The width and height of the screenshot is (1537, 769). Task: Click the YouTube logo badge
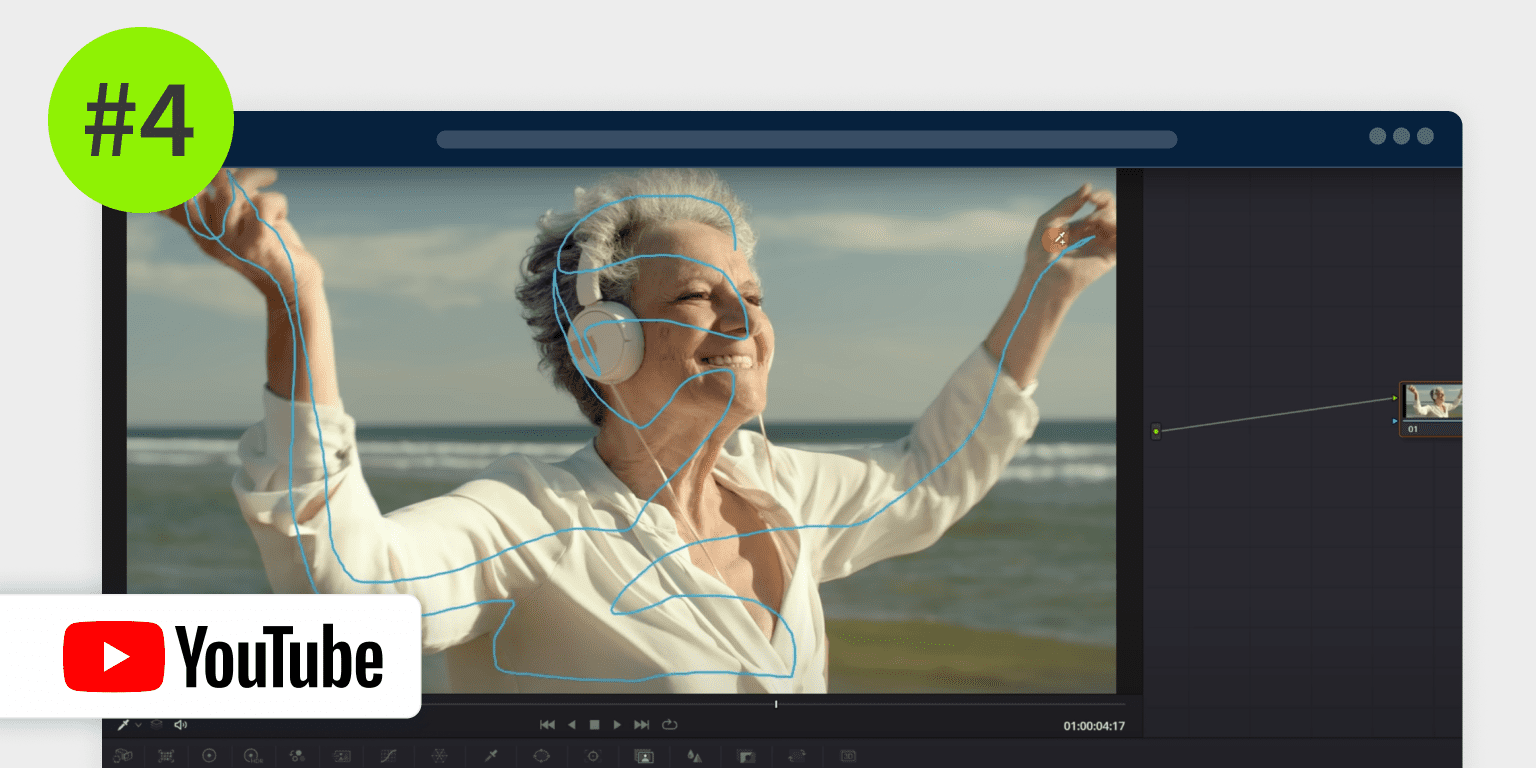[x=222, y=656]
